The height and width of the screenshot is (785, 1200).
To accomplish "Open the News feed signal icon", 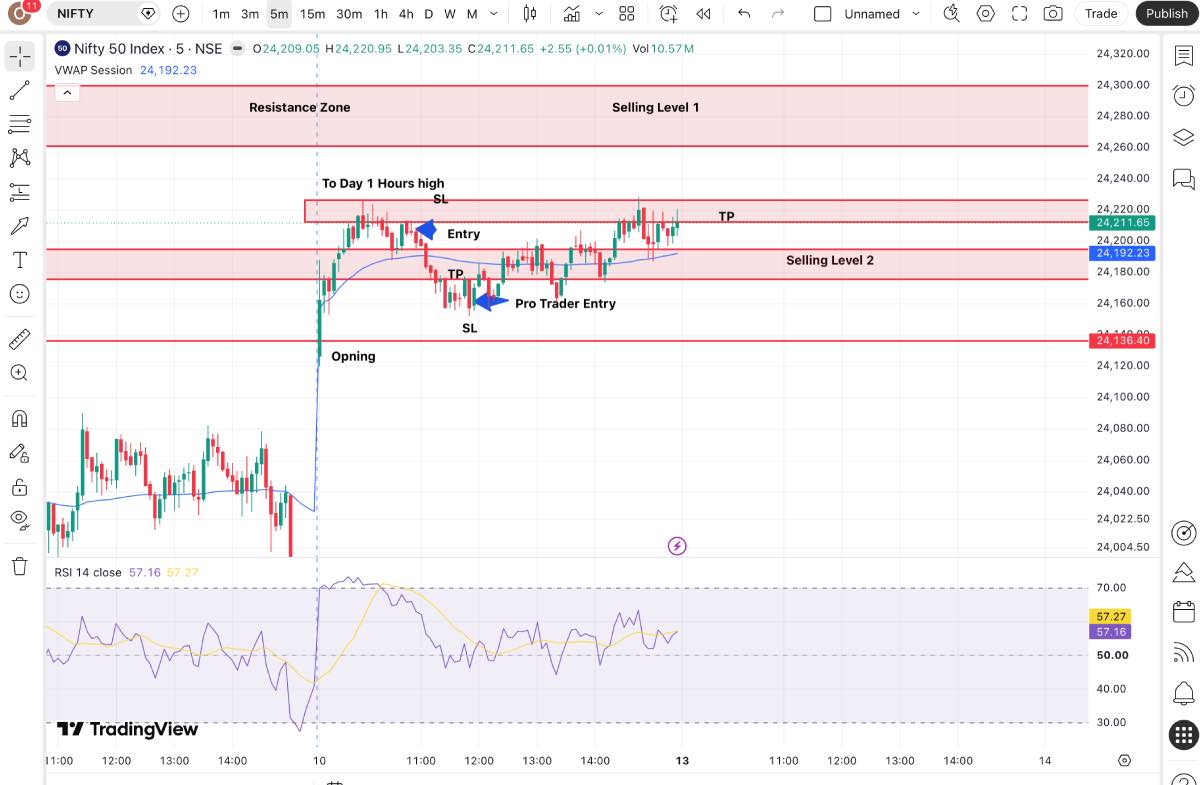I will pyautogui.click(x=1184, y=652).
